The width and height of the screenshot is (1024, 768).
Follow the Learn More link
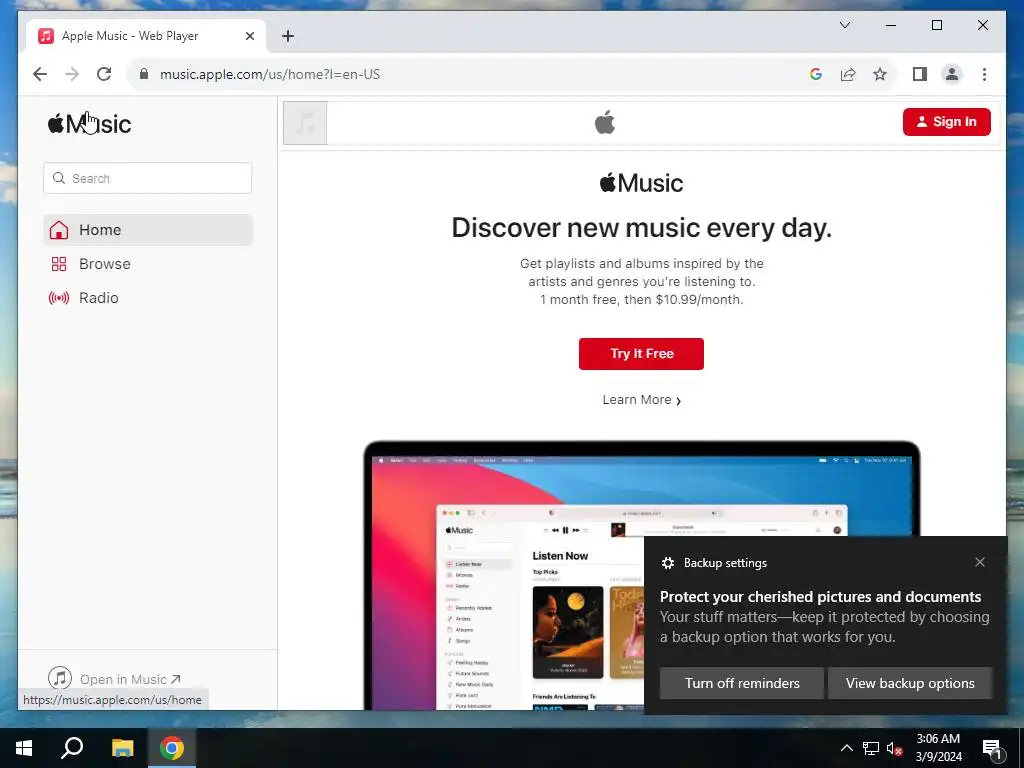point(641,400)
